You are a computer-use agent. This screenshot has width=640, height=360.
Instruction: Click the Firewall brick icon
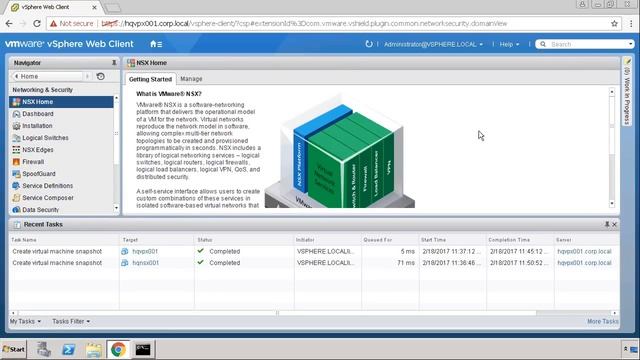click(x=16, y=162)
